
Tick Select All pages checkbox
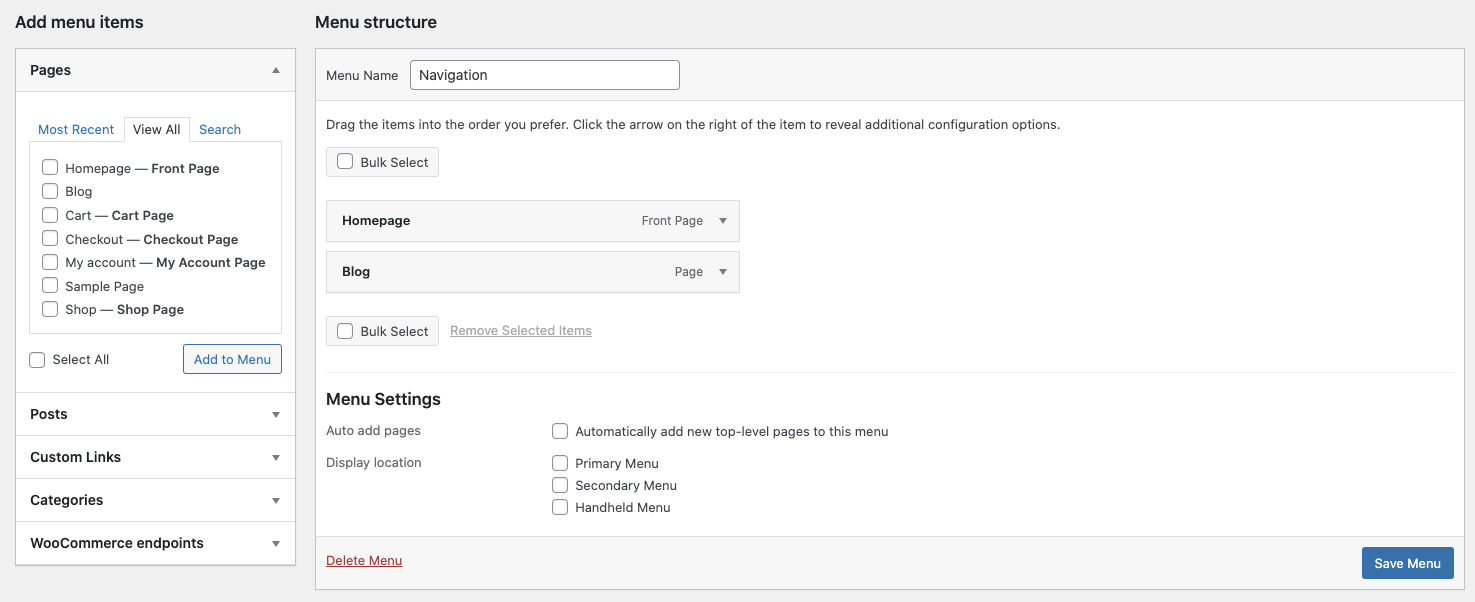point(37,360)
